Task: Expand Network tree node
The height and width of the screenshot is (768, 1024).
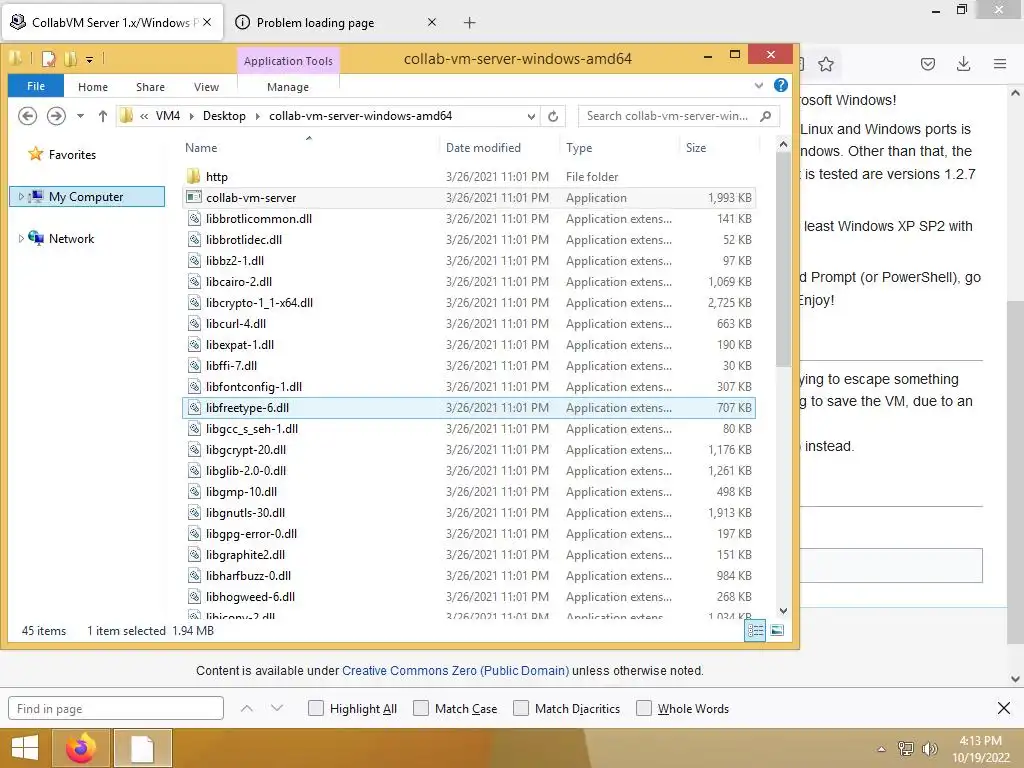Action: (21, 238)
